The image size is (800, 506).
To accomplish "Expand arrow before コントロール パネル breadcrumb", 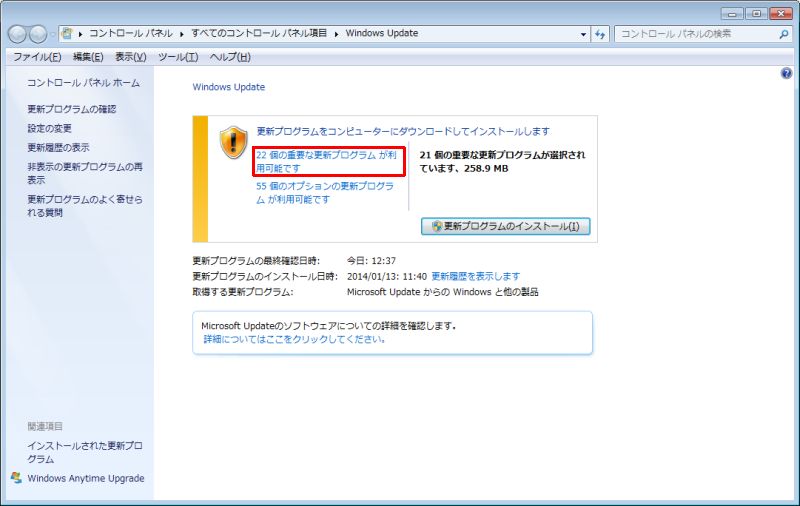I will click(81, 34).
